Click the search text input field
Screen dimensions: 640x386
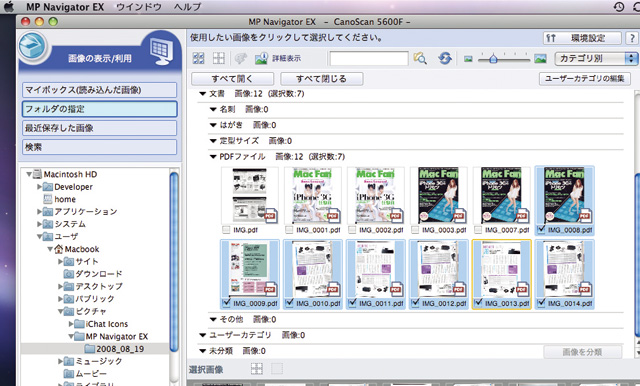pyautogui.click(x=369, y=58)
